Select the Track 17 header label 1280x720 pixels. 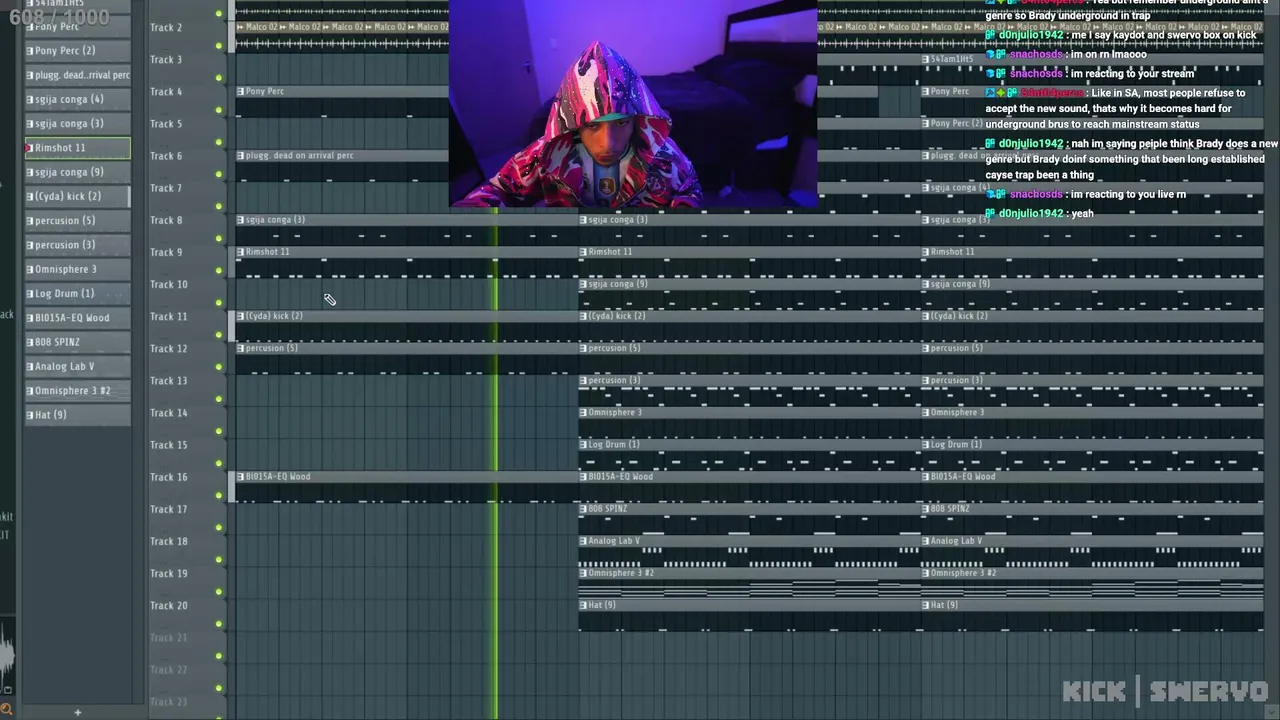coord(168,509)
